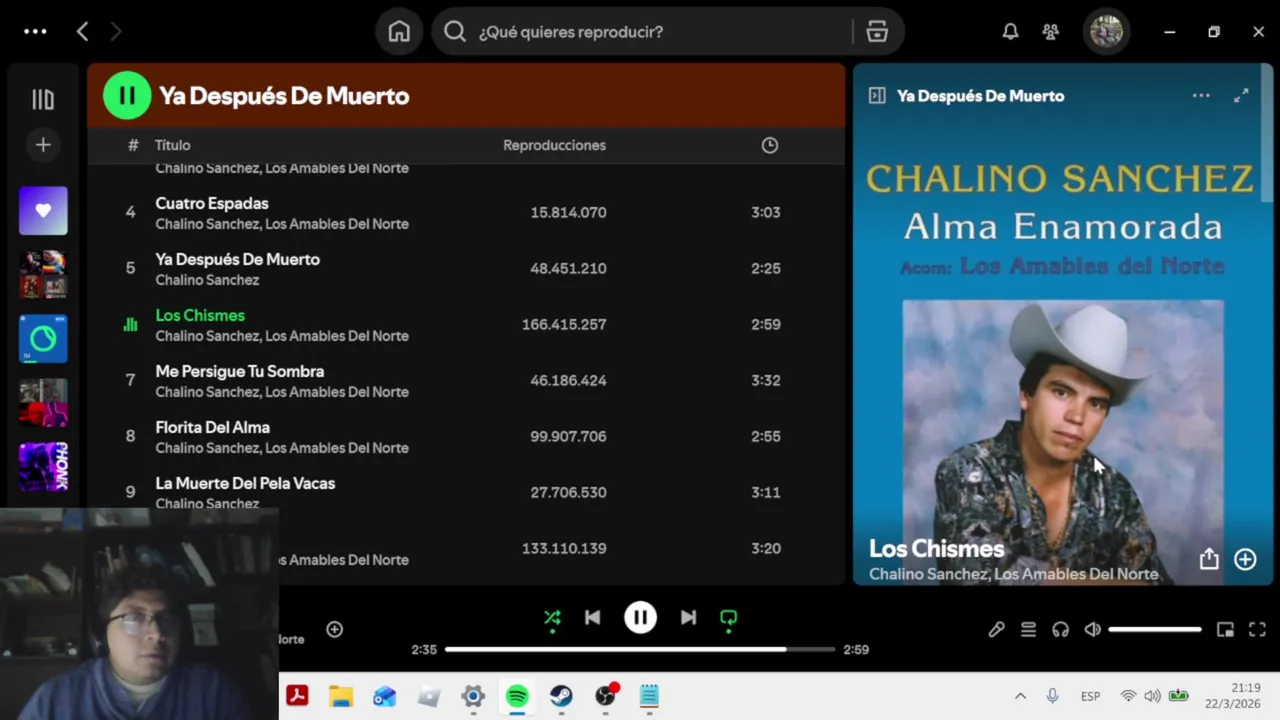Collapse the Now Playing panel icon

tap(877, 96)
